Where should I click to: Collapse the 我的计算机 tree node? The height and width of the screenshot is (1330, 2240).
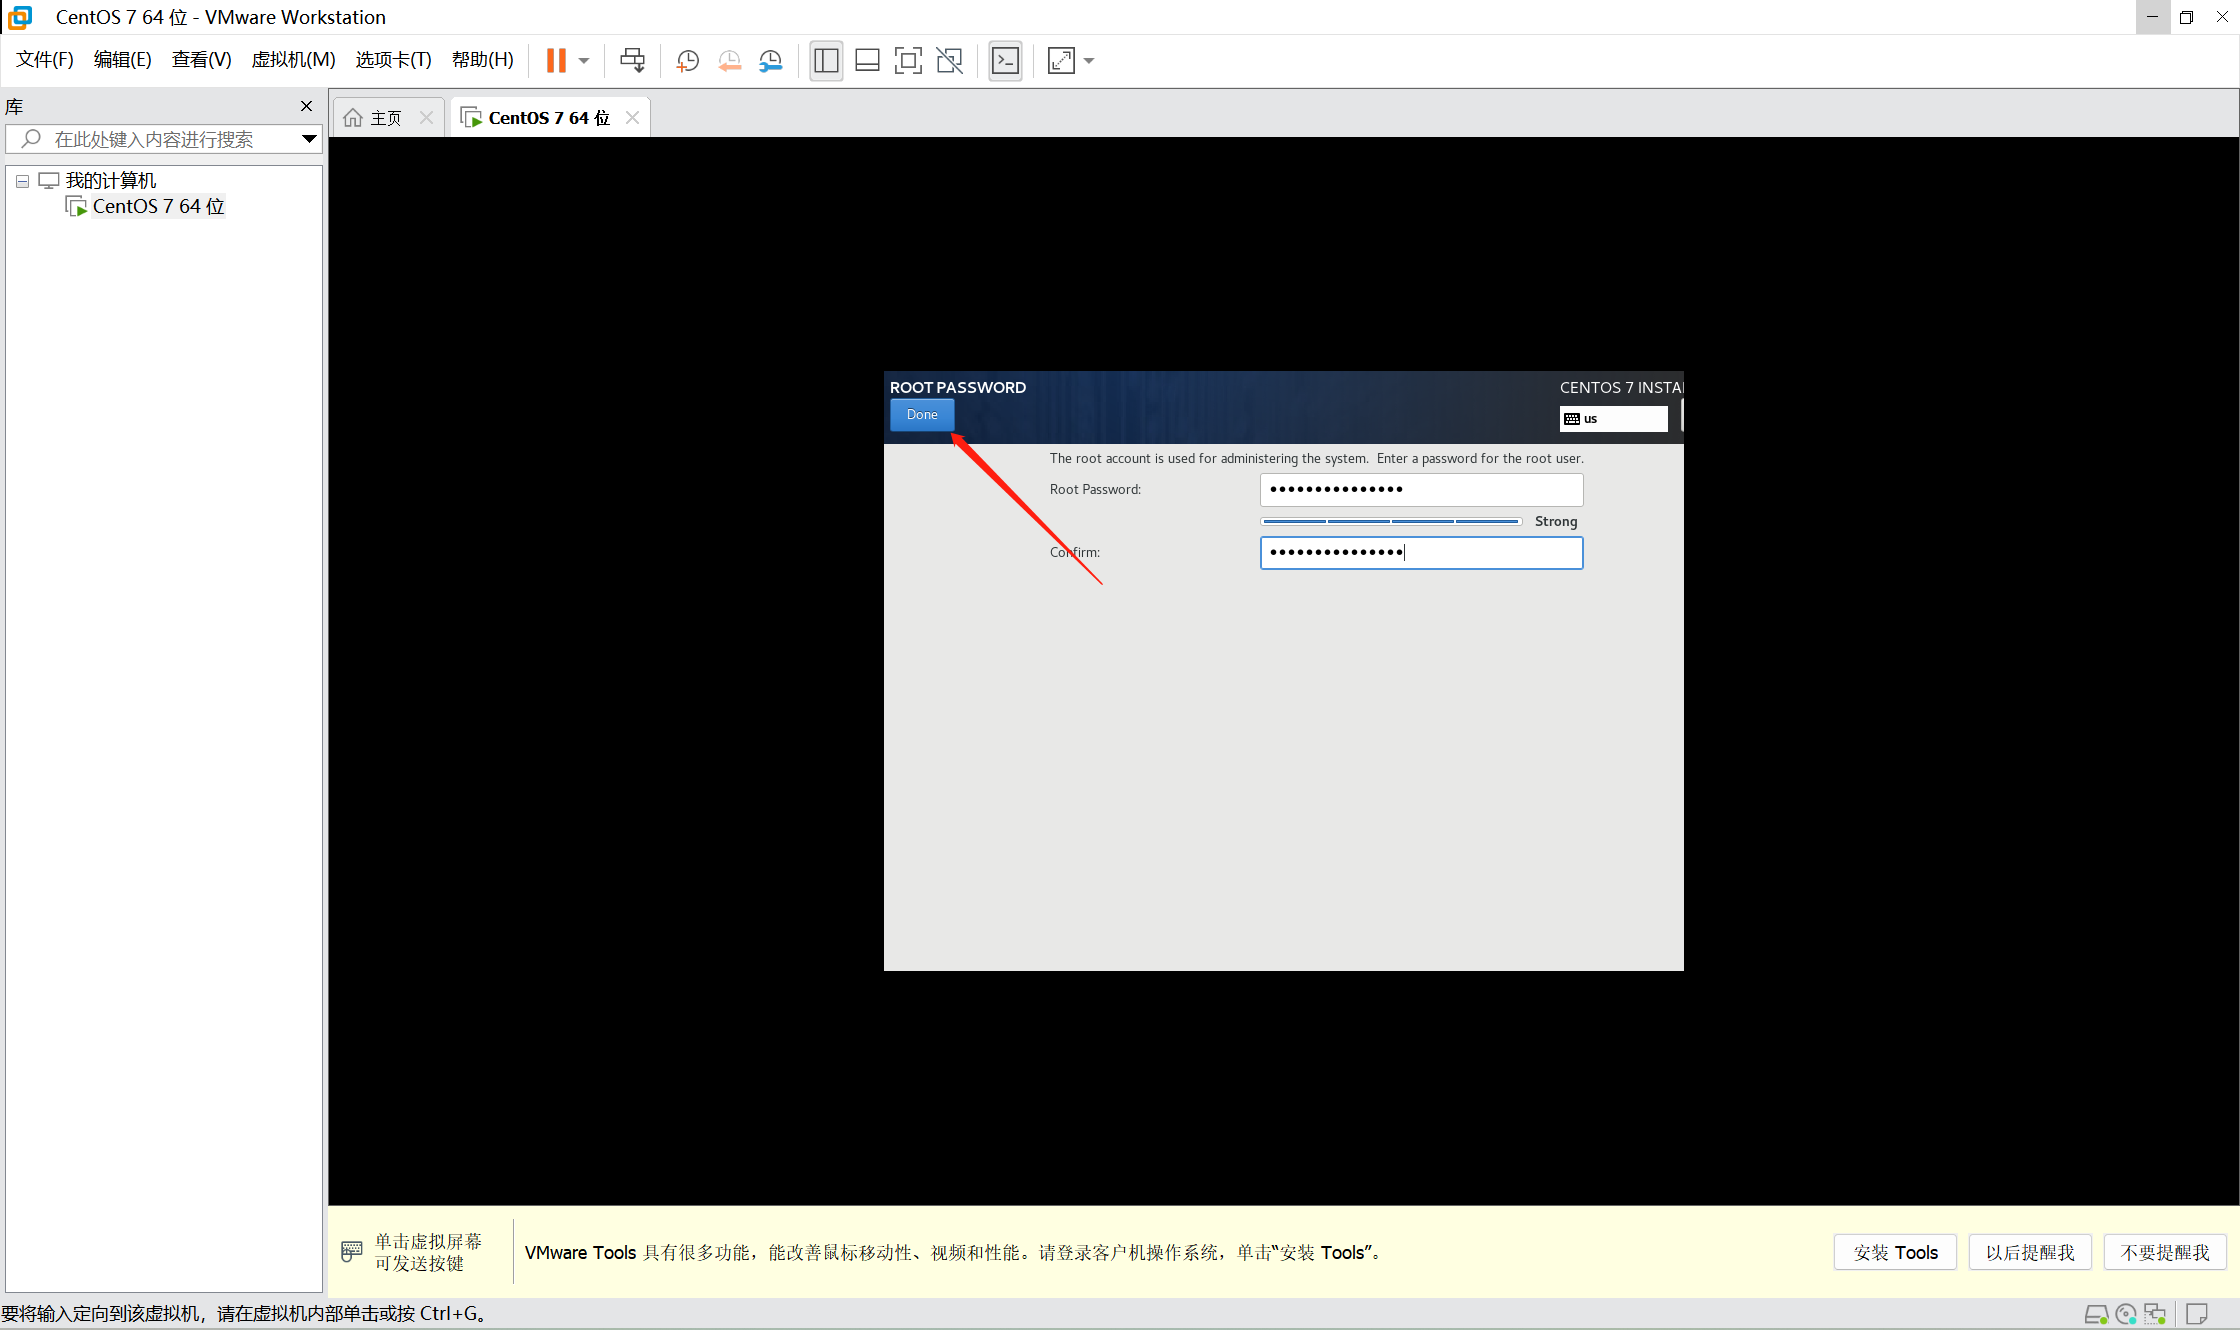[22, 180]
